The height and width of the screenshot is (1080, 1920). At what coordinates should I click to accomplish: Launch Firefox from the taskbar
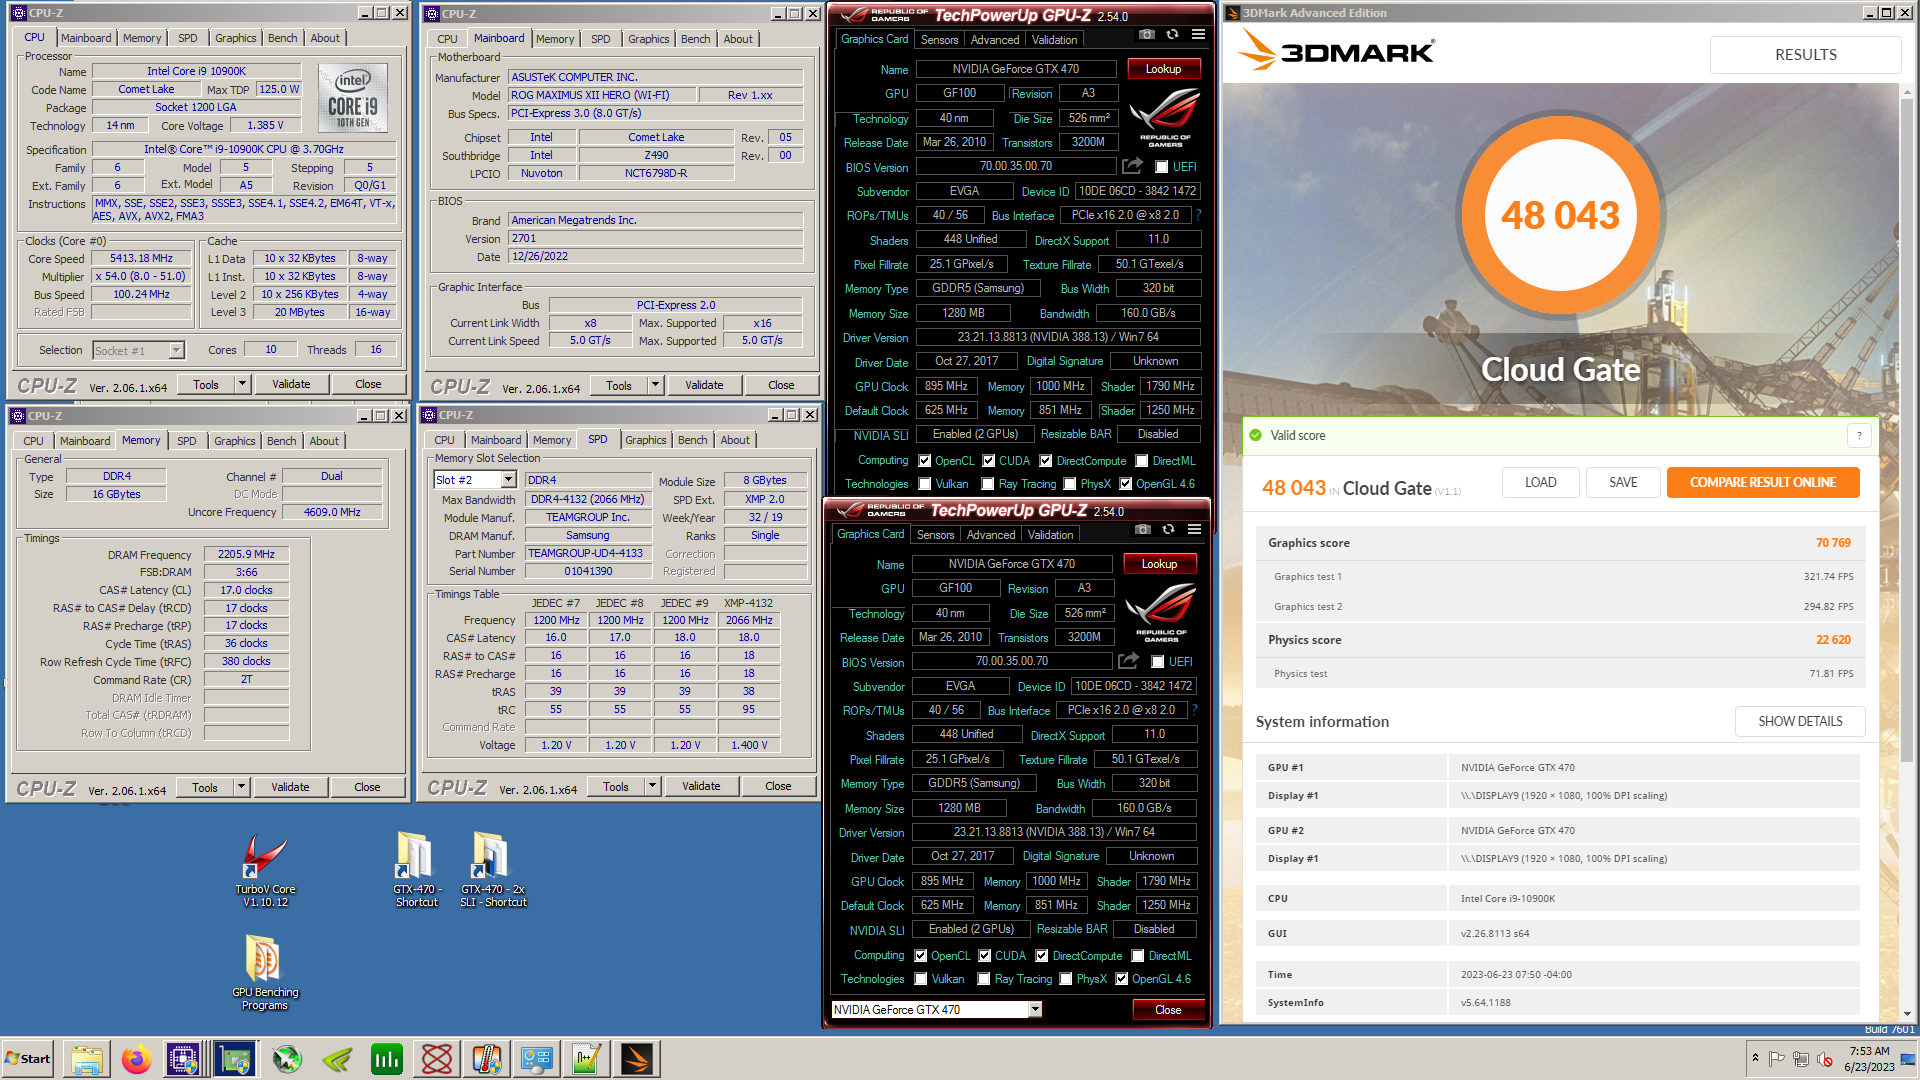(x=137, y=1059)
